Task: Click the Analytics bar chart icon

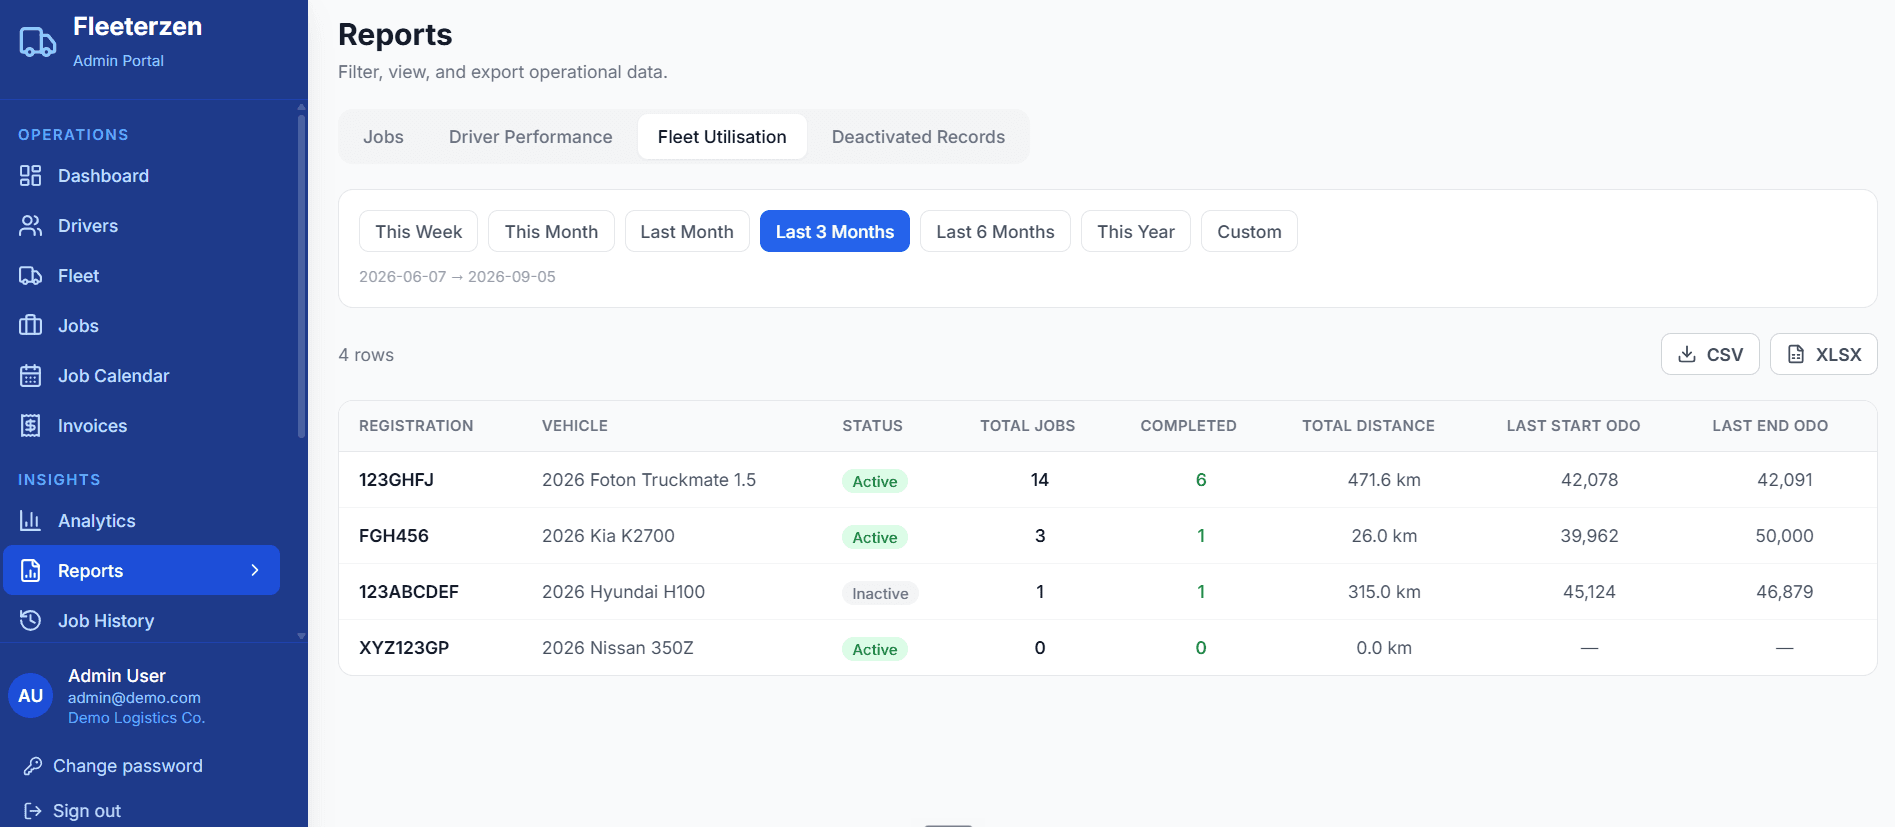Action: (31, 521)
